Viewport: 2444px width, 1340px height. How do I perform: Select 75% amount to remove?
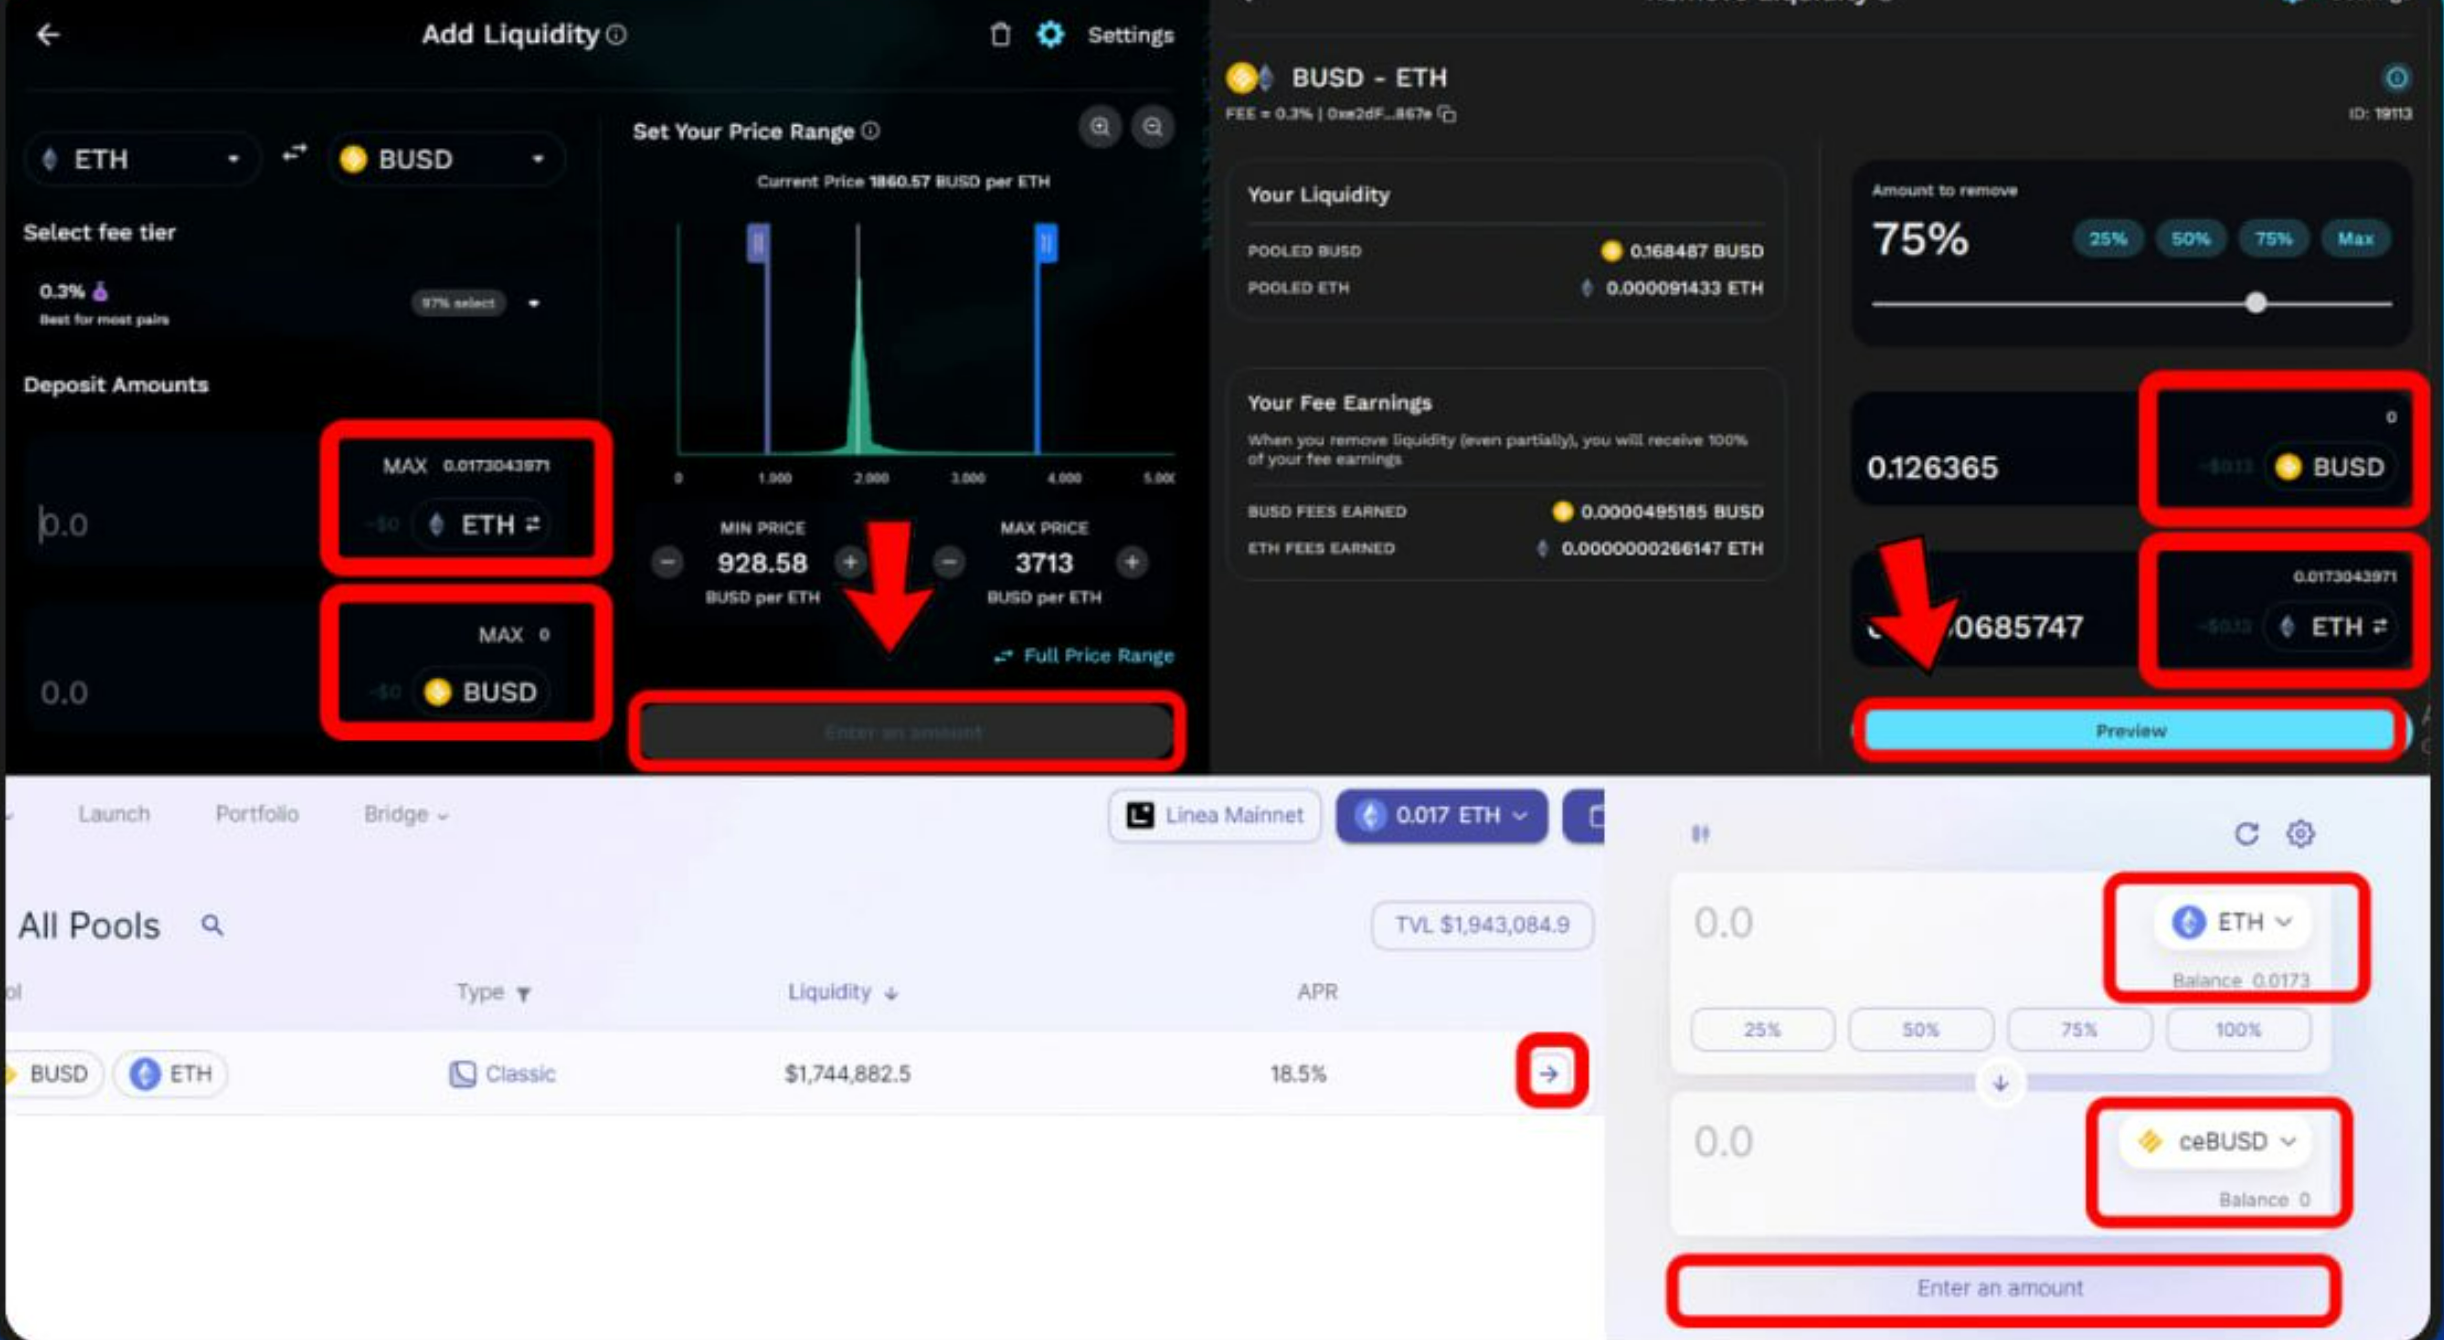(x=2273, y=239)
